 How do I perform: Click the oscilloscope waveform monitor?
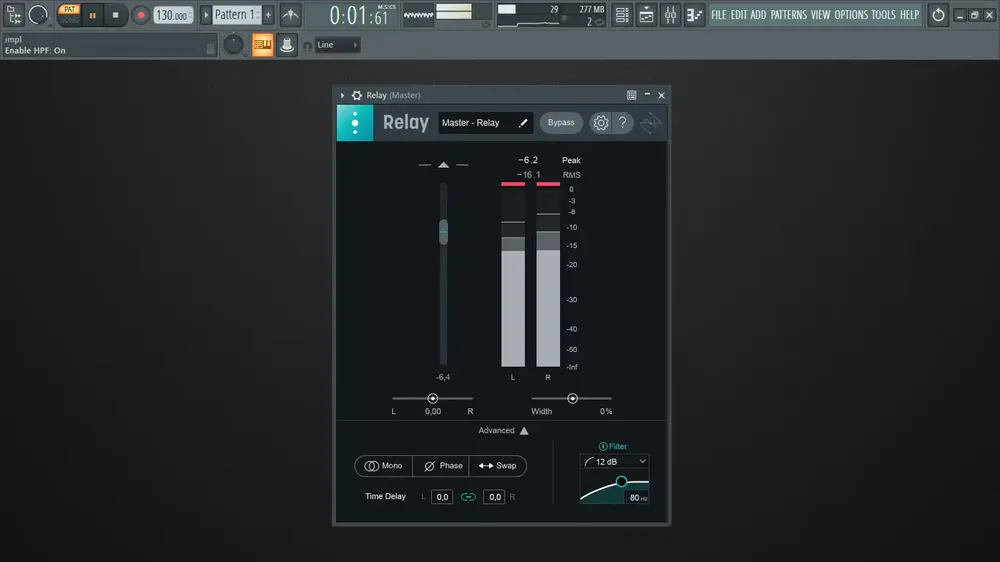[x=418, y=15]
